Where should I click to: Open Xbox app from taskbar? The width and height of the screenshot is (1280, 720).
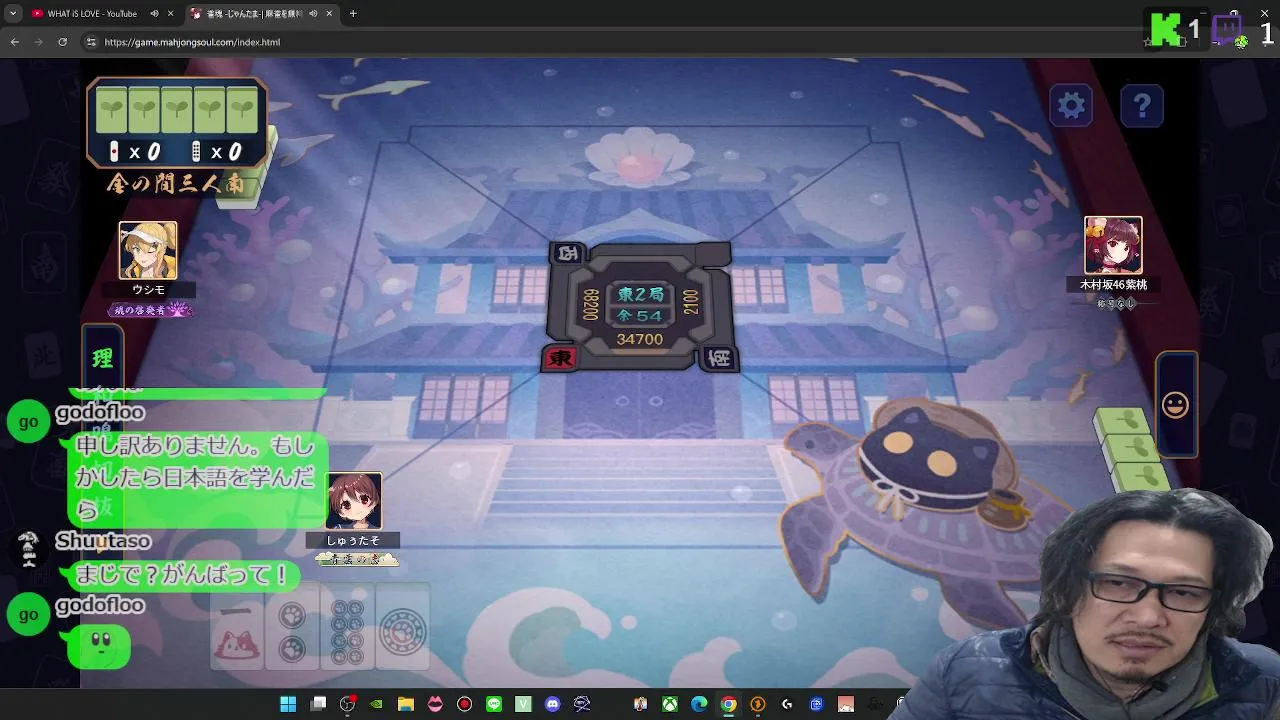click(x=670, y=704)
